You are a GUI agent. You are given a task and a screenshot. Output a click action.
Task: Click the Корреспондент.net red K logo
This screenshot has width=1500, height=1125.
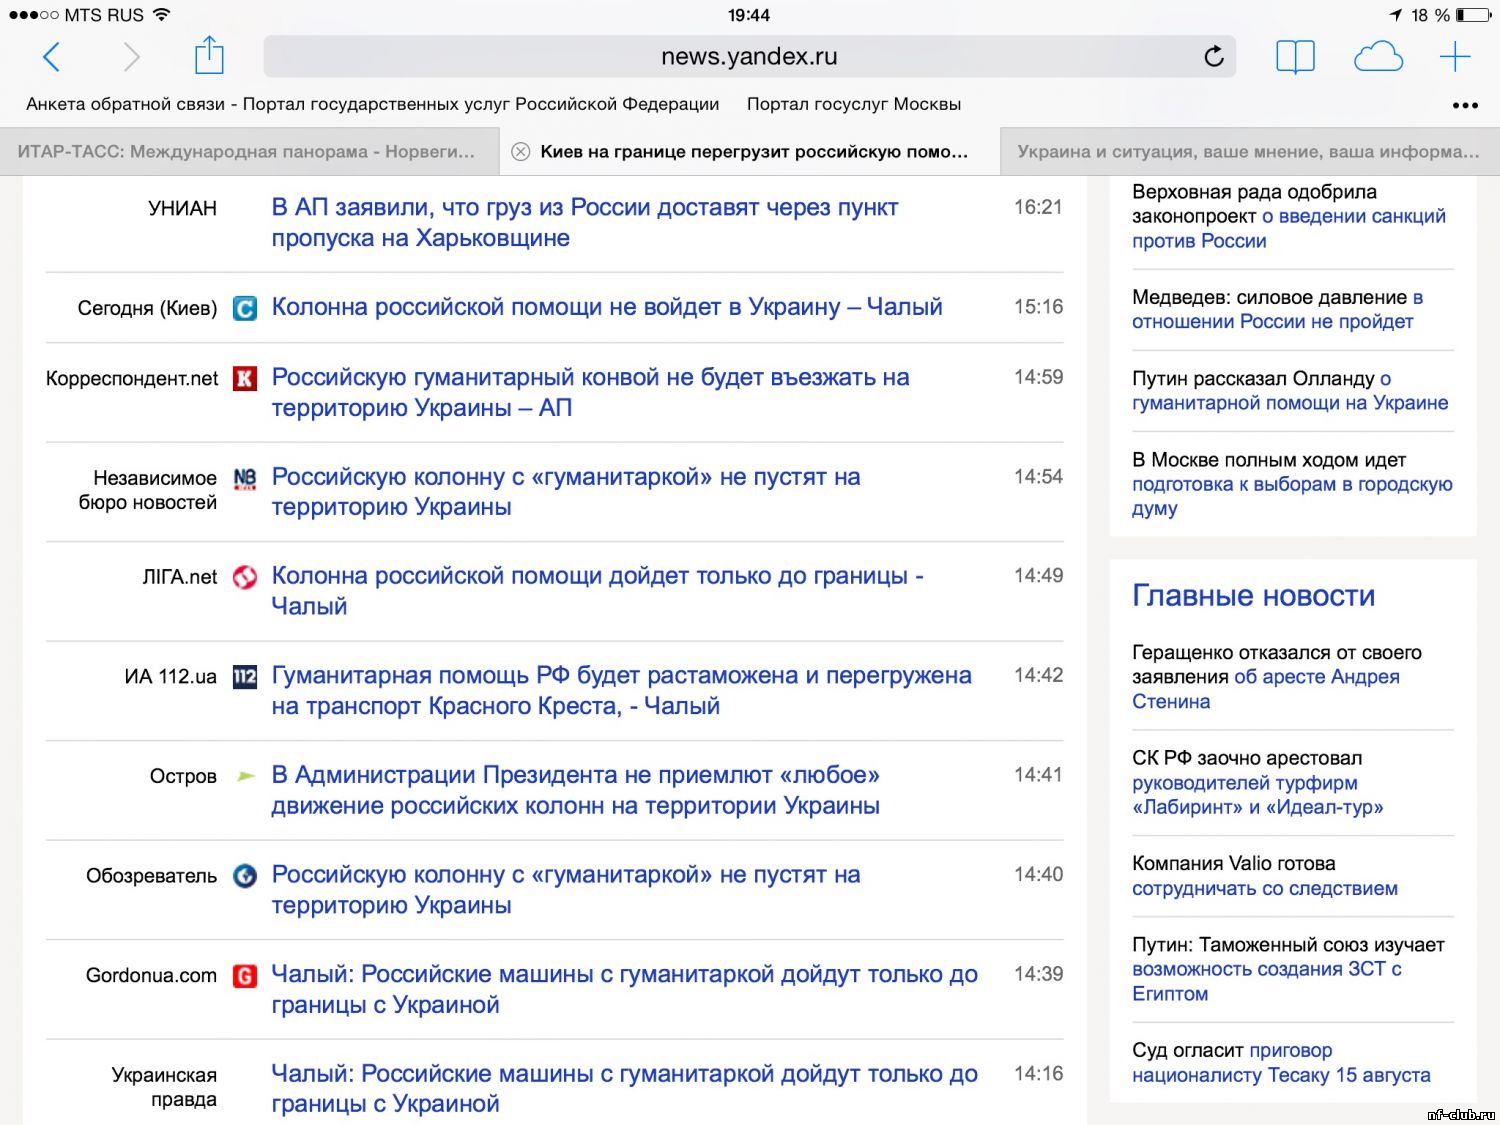(245, 378)
